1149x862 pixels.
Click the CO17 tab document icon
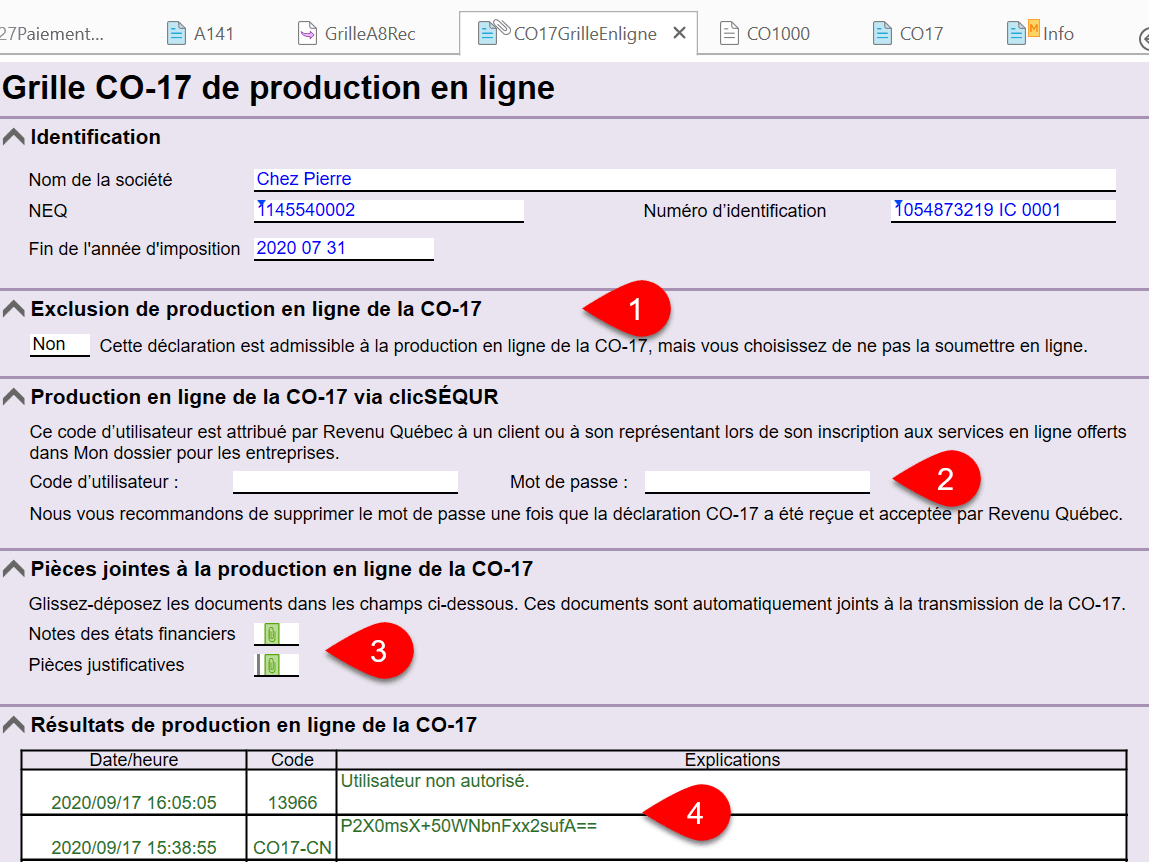(882, 34)
